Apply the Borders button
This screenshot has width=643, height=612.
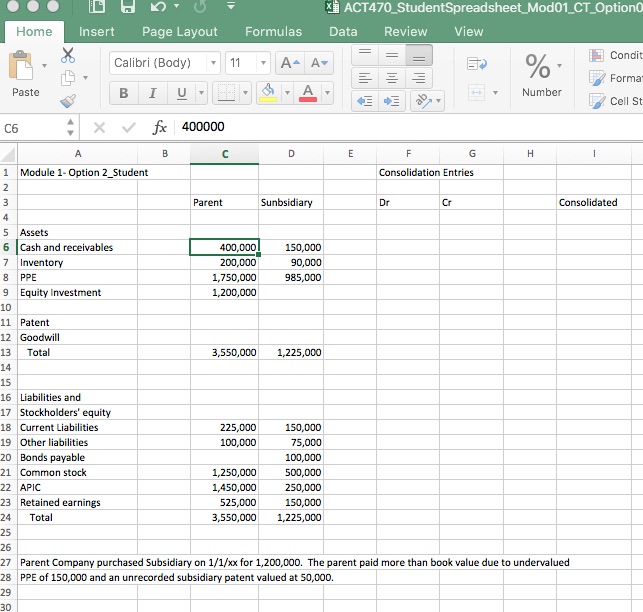tap(226, 93)
